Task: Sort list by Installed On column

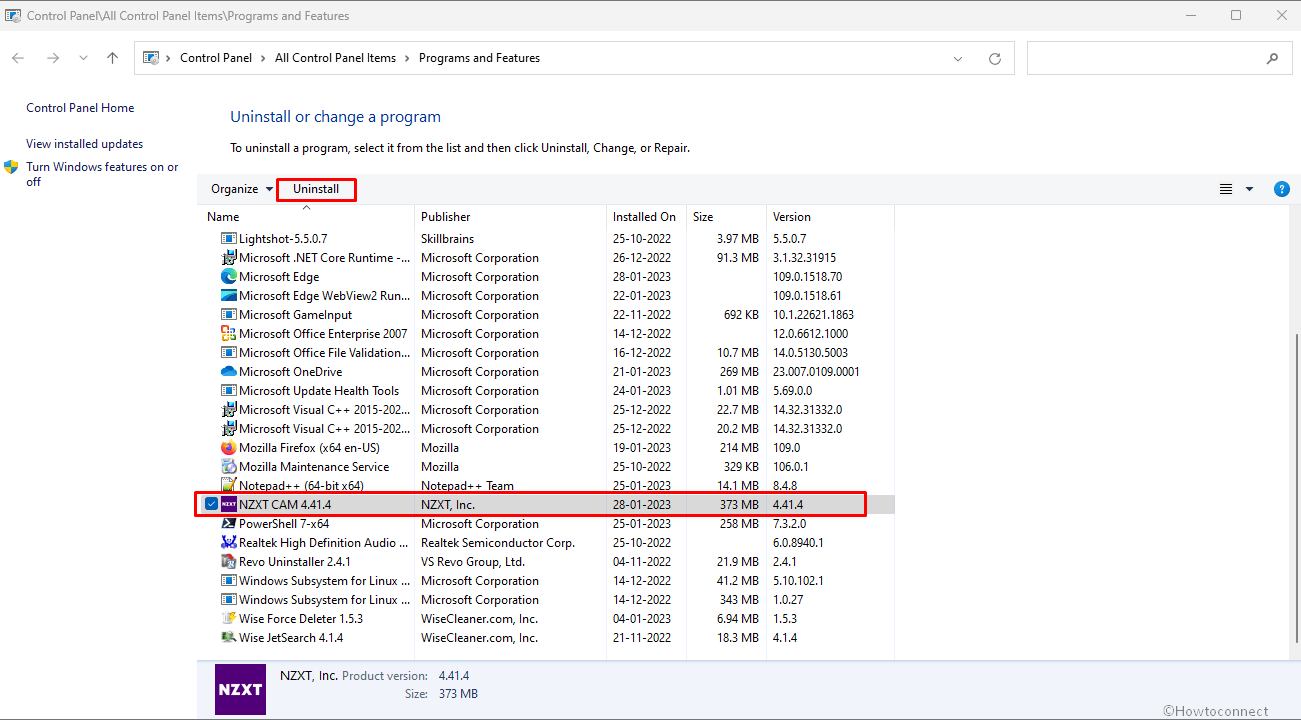Action: [x=644, y=217]
